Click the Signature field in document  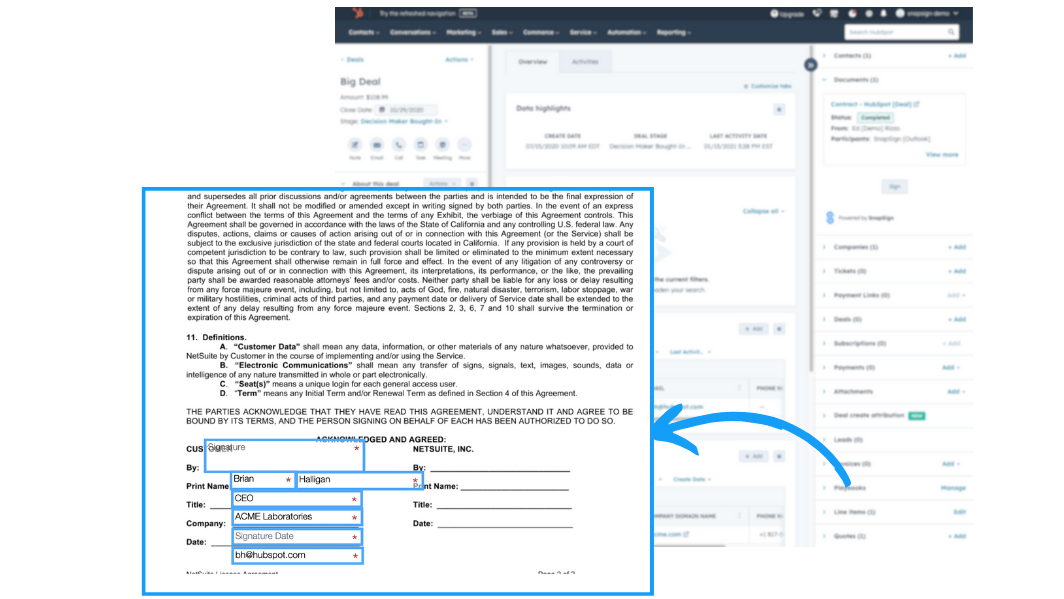(284, 455)
